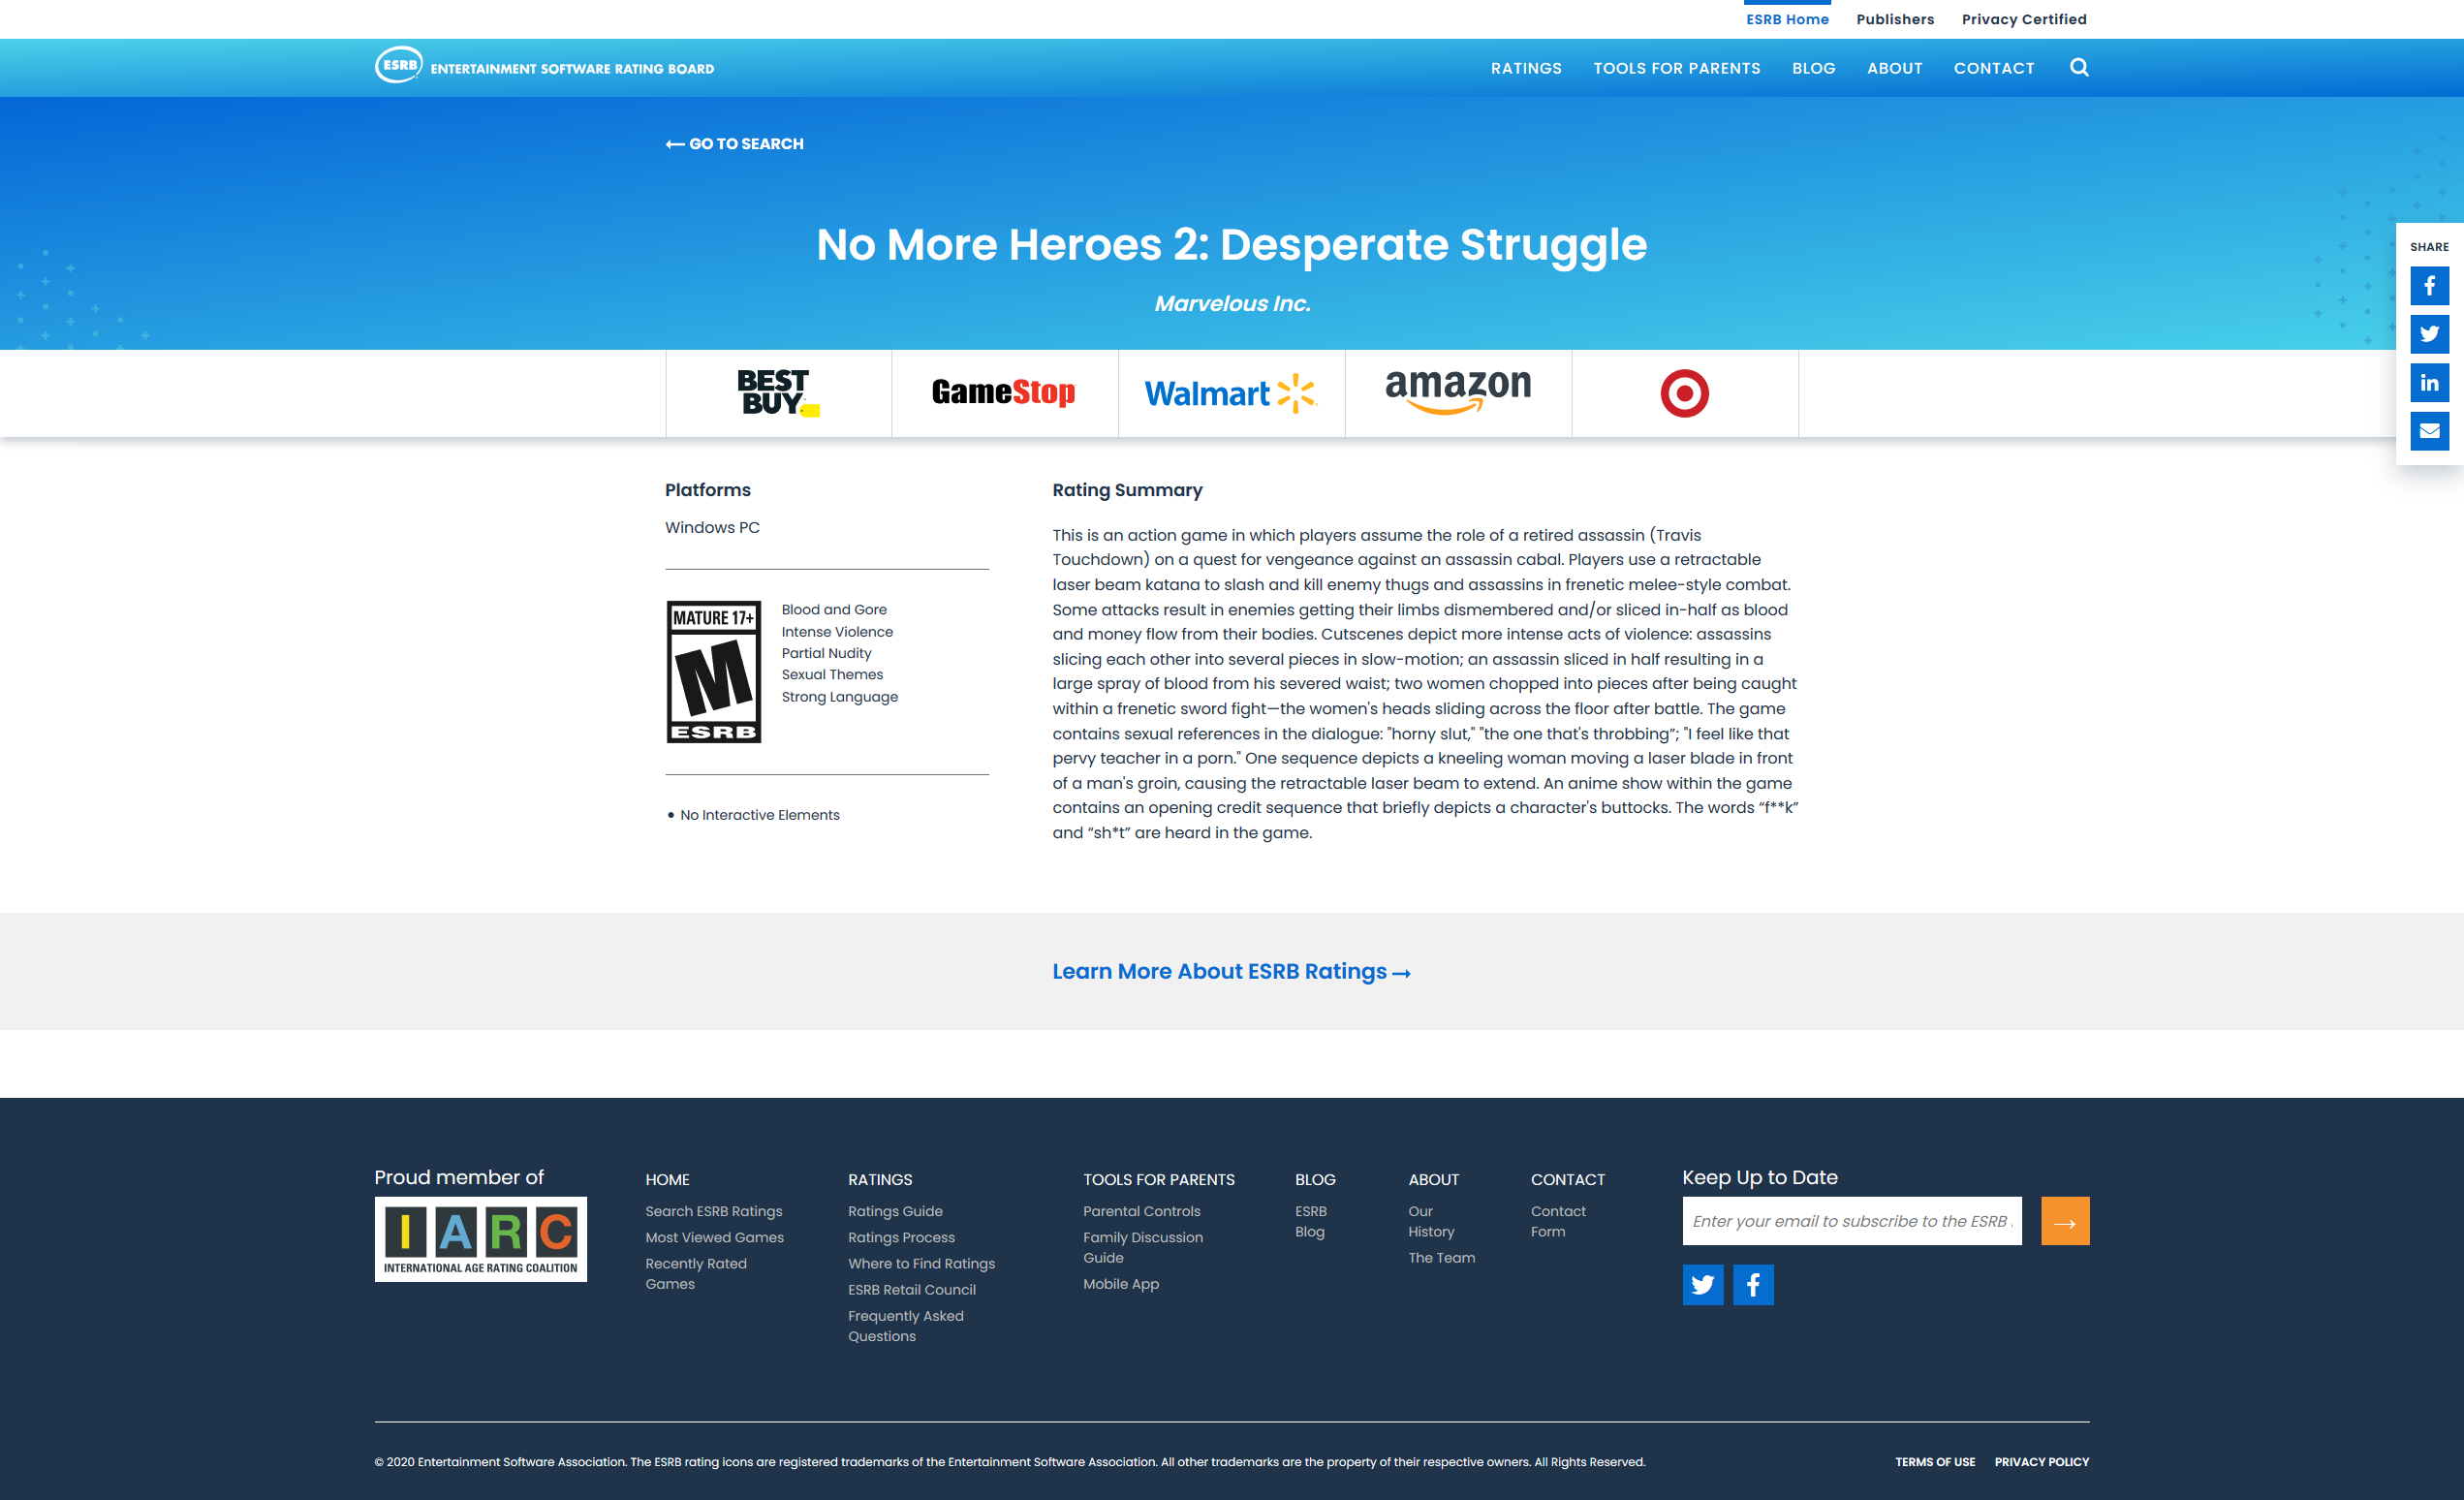
Task: Open the Most Viewed Games footer link
Action: coord(714,1237)
